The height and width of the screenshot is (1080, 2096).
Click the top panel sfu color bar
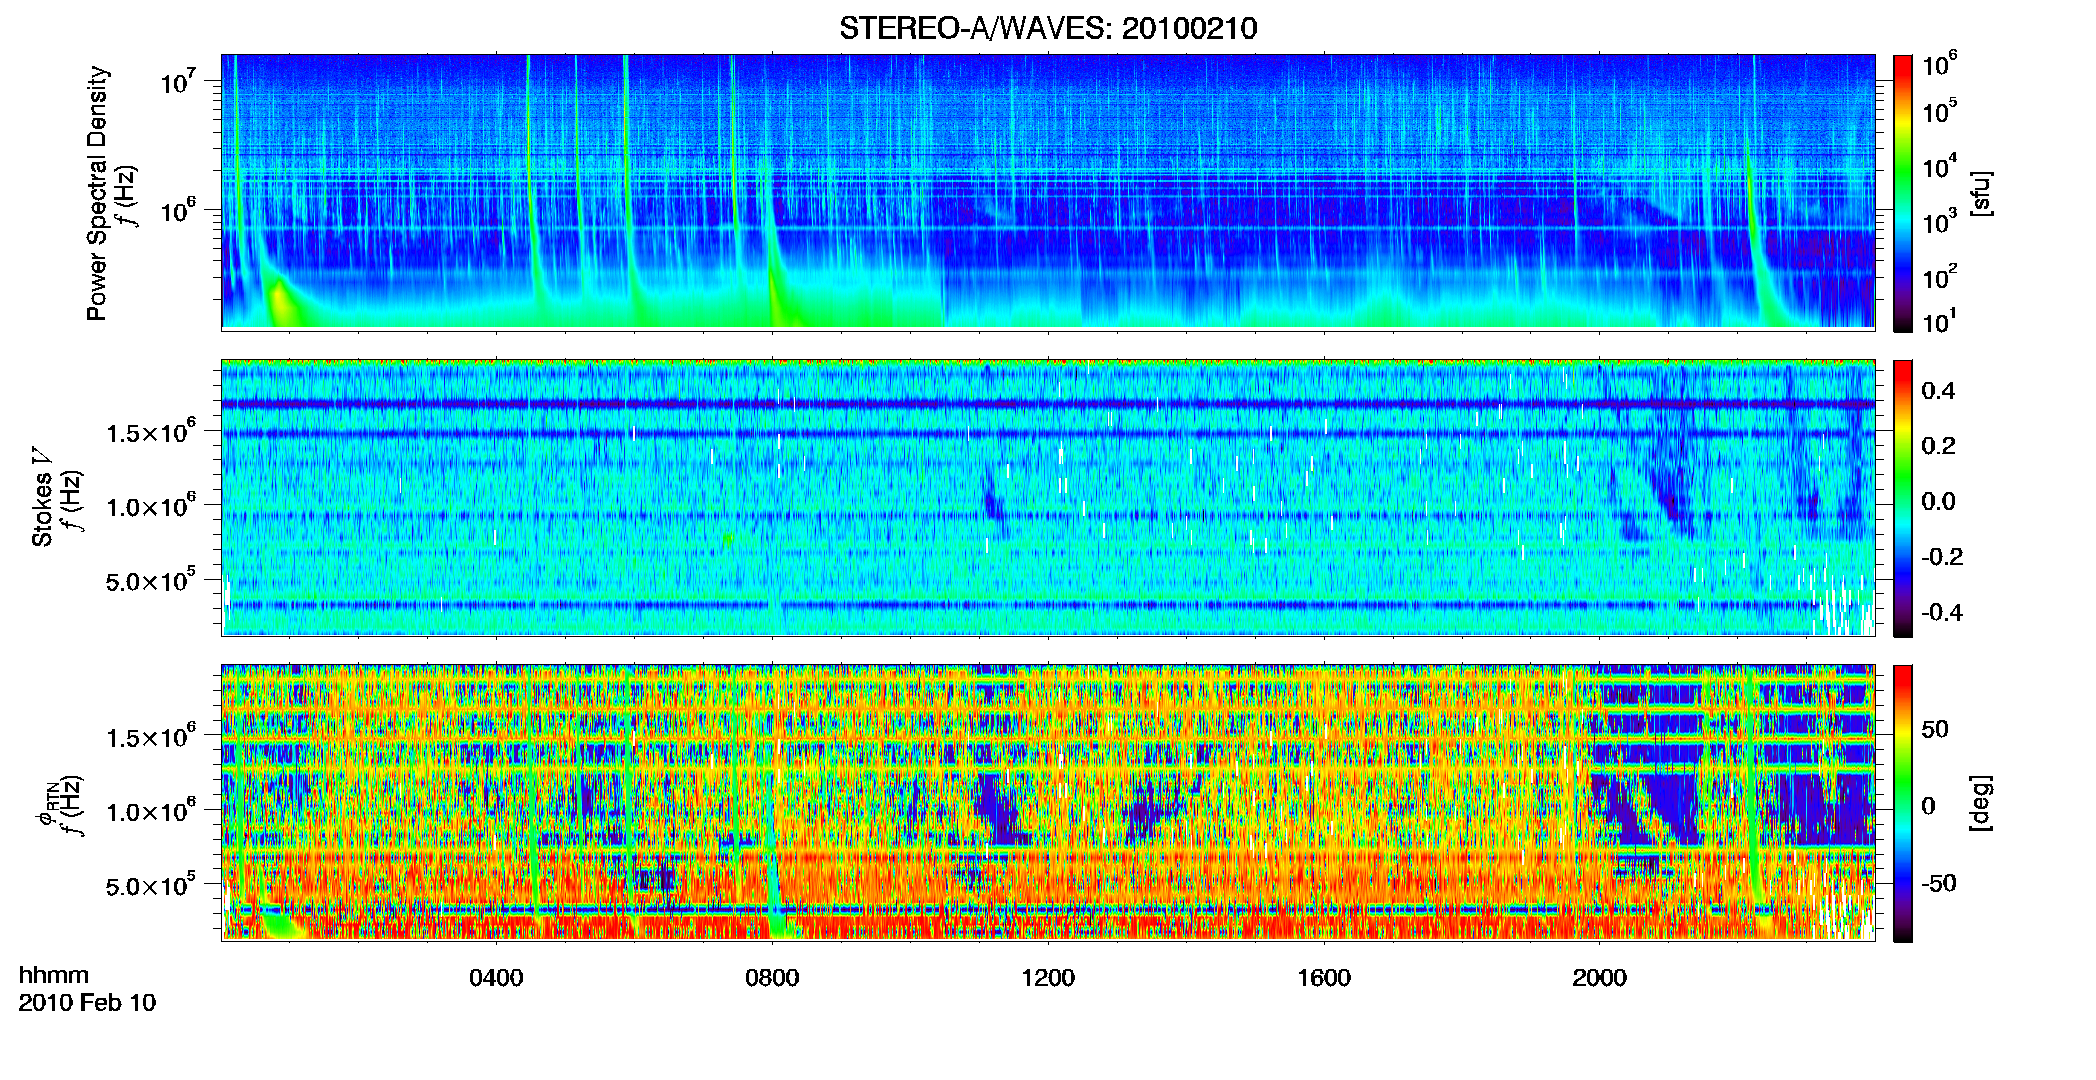[x=1903, y=192]
